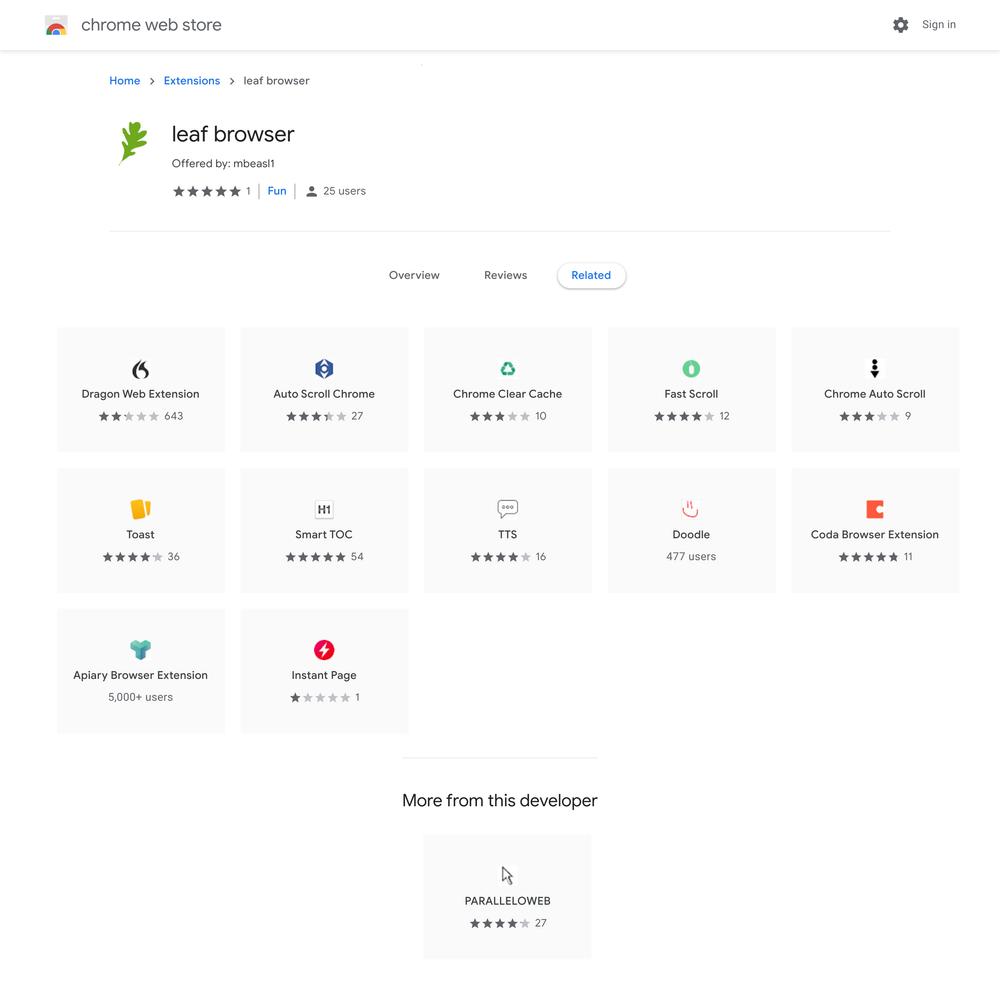1000x1000 pixels.
Task: Click the Instant Page lightning icon
Action: tap(324, 649)
